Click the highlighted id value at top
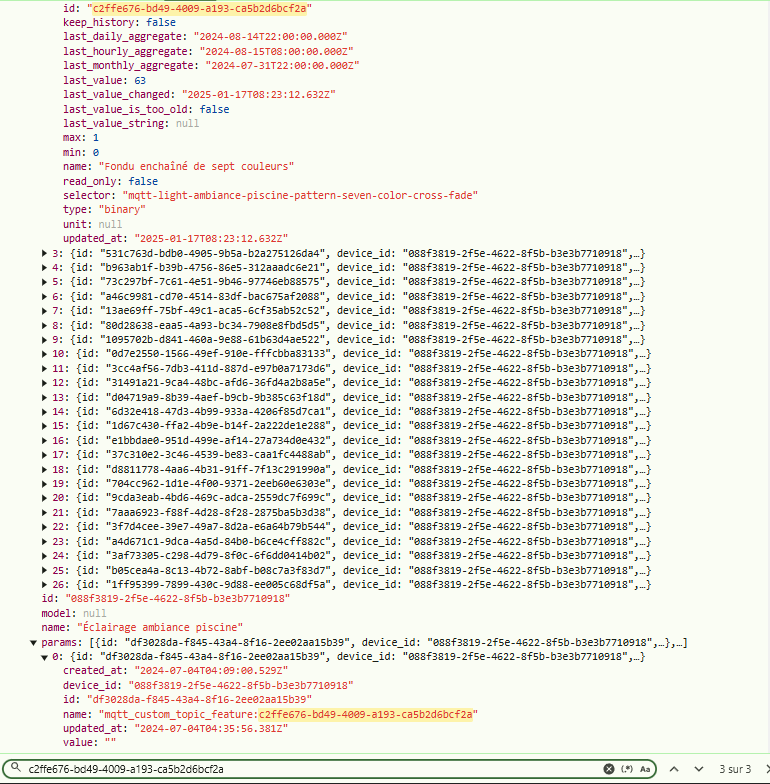 [198, 7]
